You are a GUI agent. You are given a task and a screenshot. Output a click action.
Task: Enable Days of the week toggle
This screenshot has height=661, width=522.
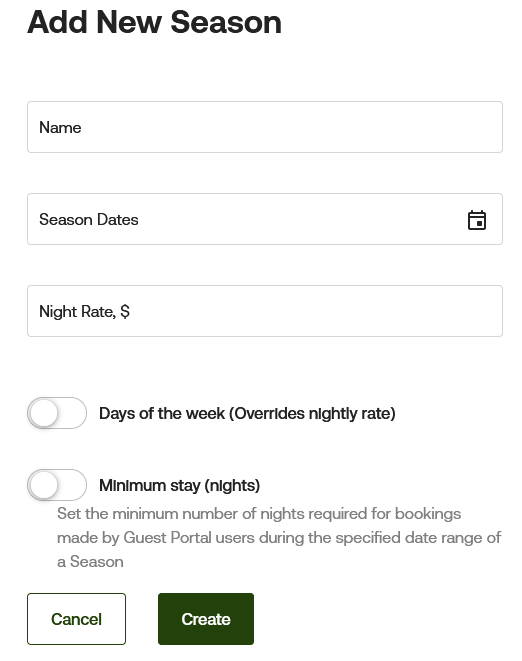(x=57, y=413)
